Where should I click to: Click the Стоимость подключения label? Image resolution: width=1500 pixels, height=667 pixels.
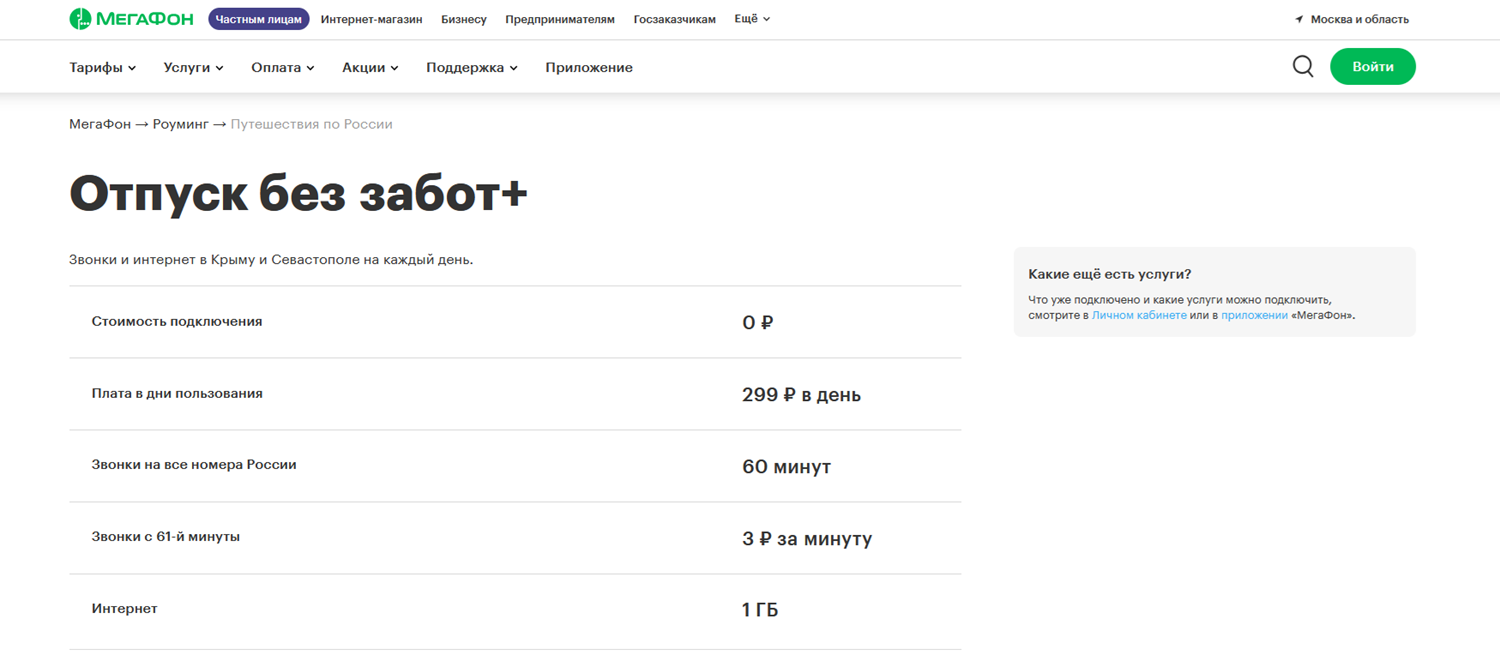point(177,322)
